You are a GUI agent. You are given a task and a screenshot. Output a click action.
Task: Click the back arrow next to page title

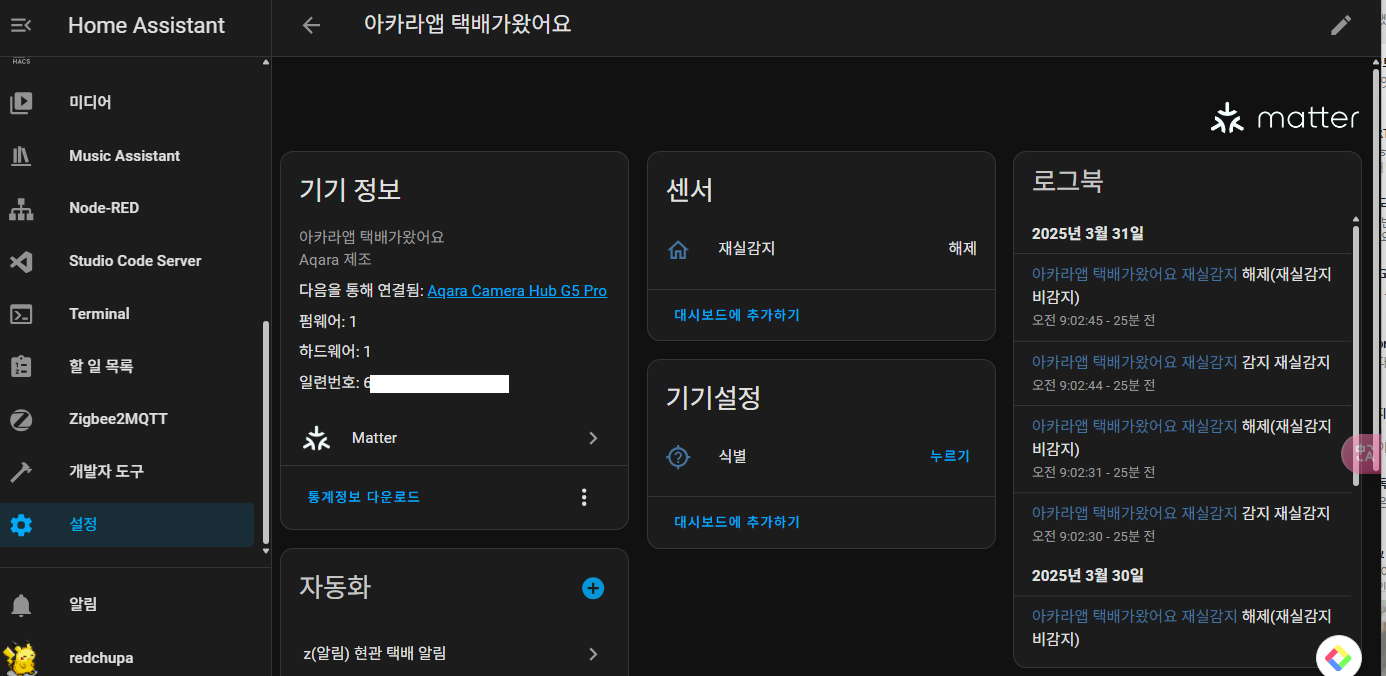[310, 25]
